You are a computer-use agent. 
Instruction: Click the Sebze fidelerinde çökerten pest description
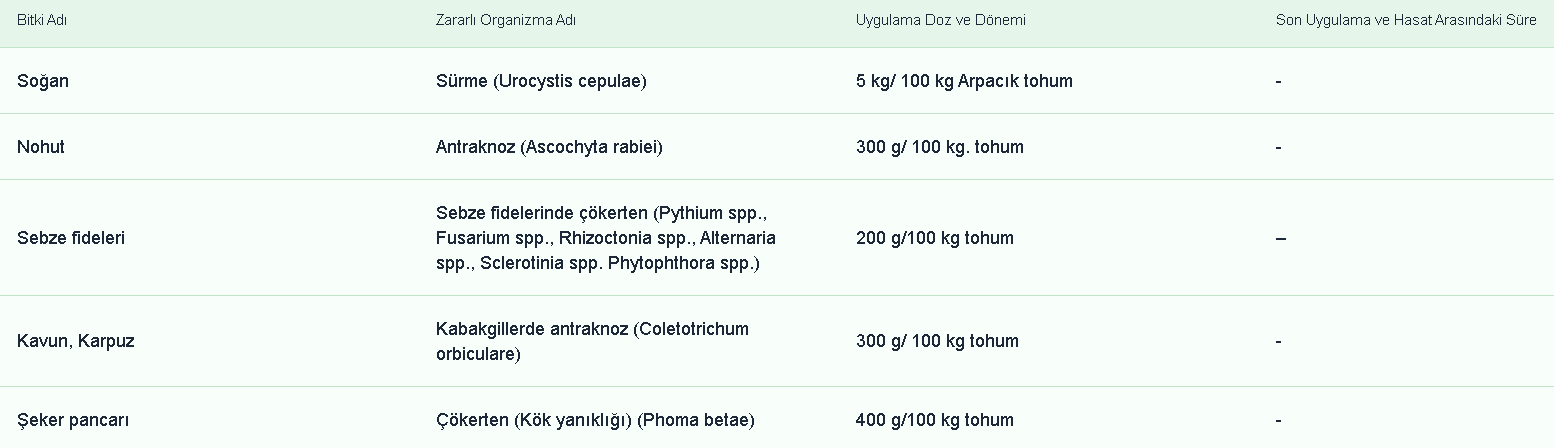[605, 238]
